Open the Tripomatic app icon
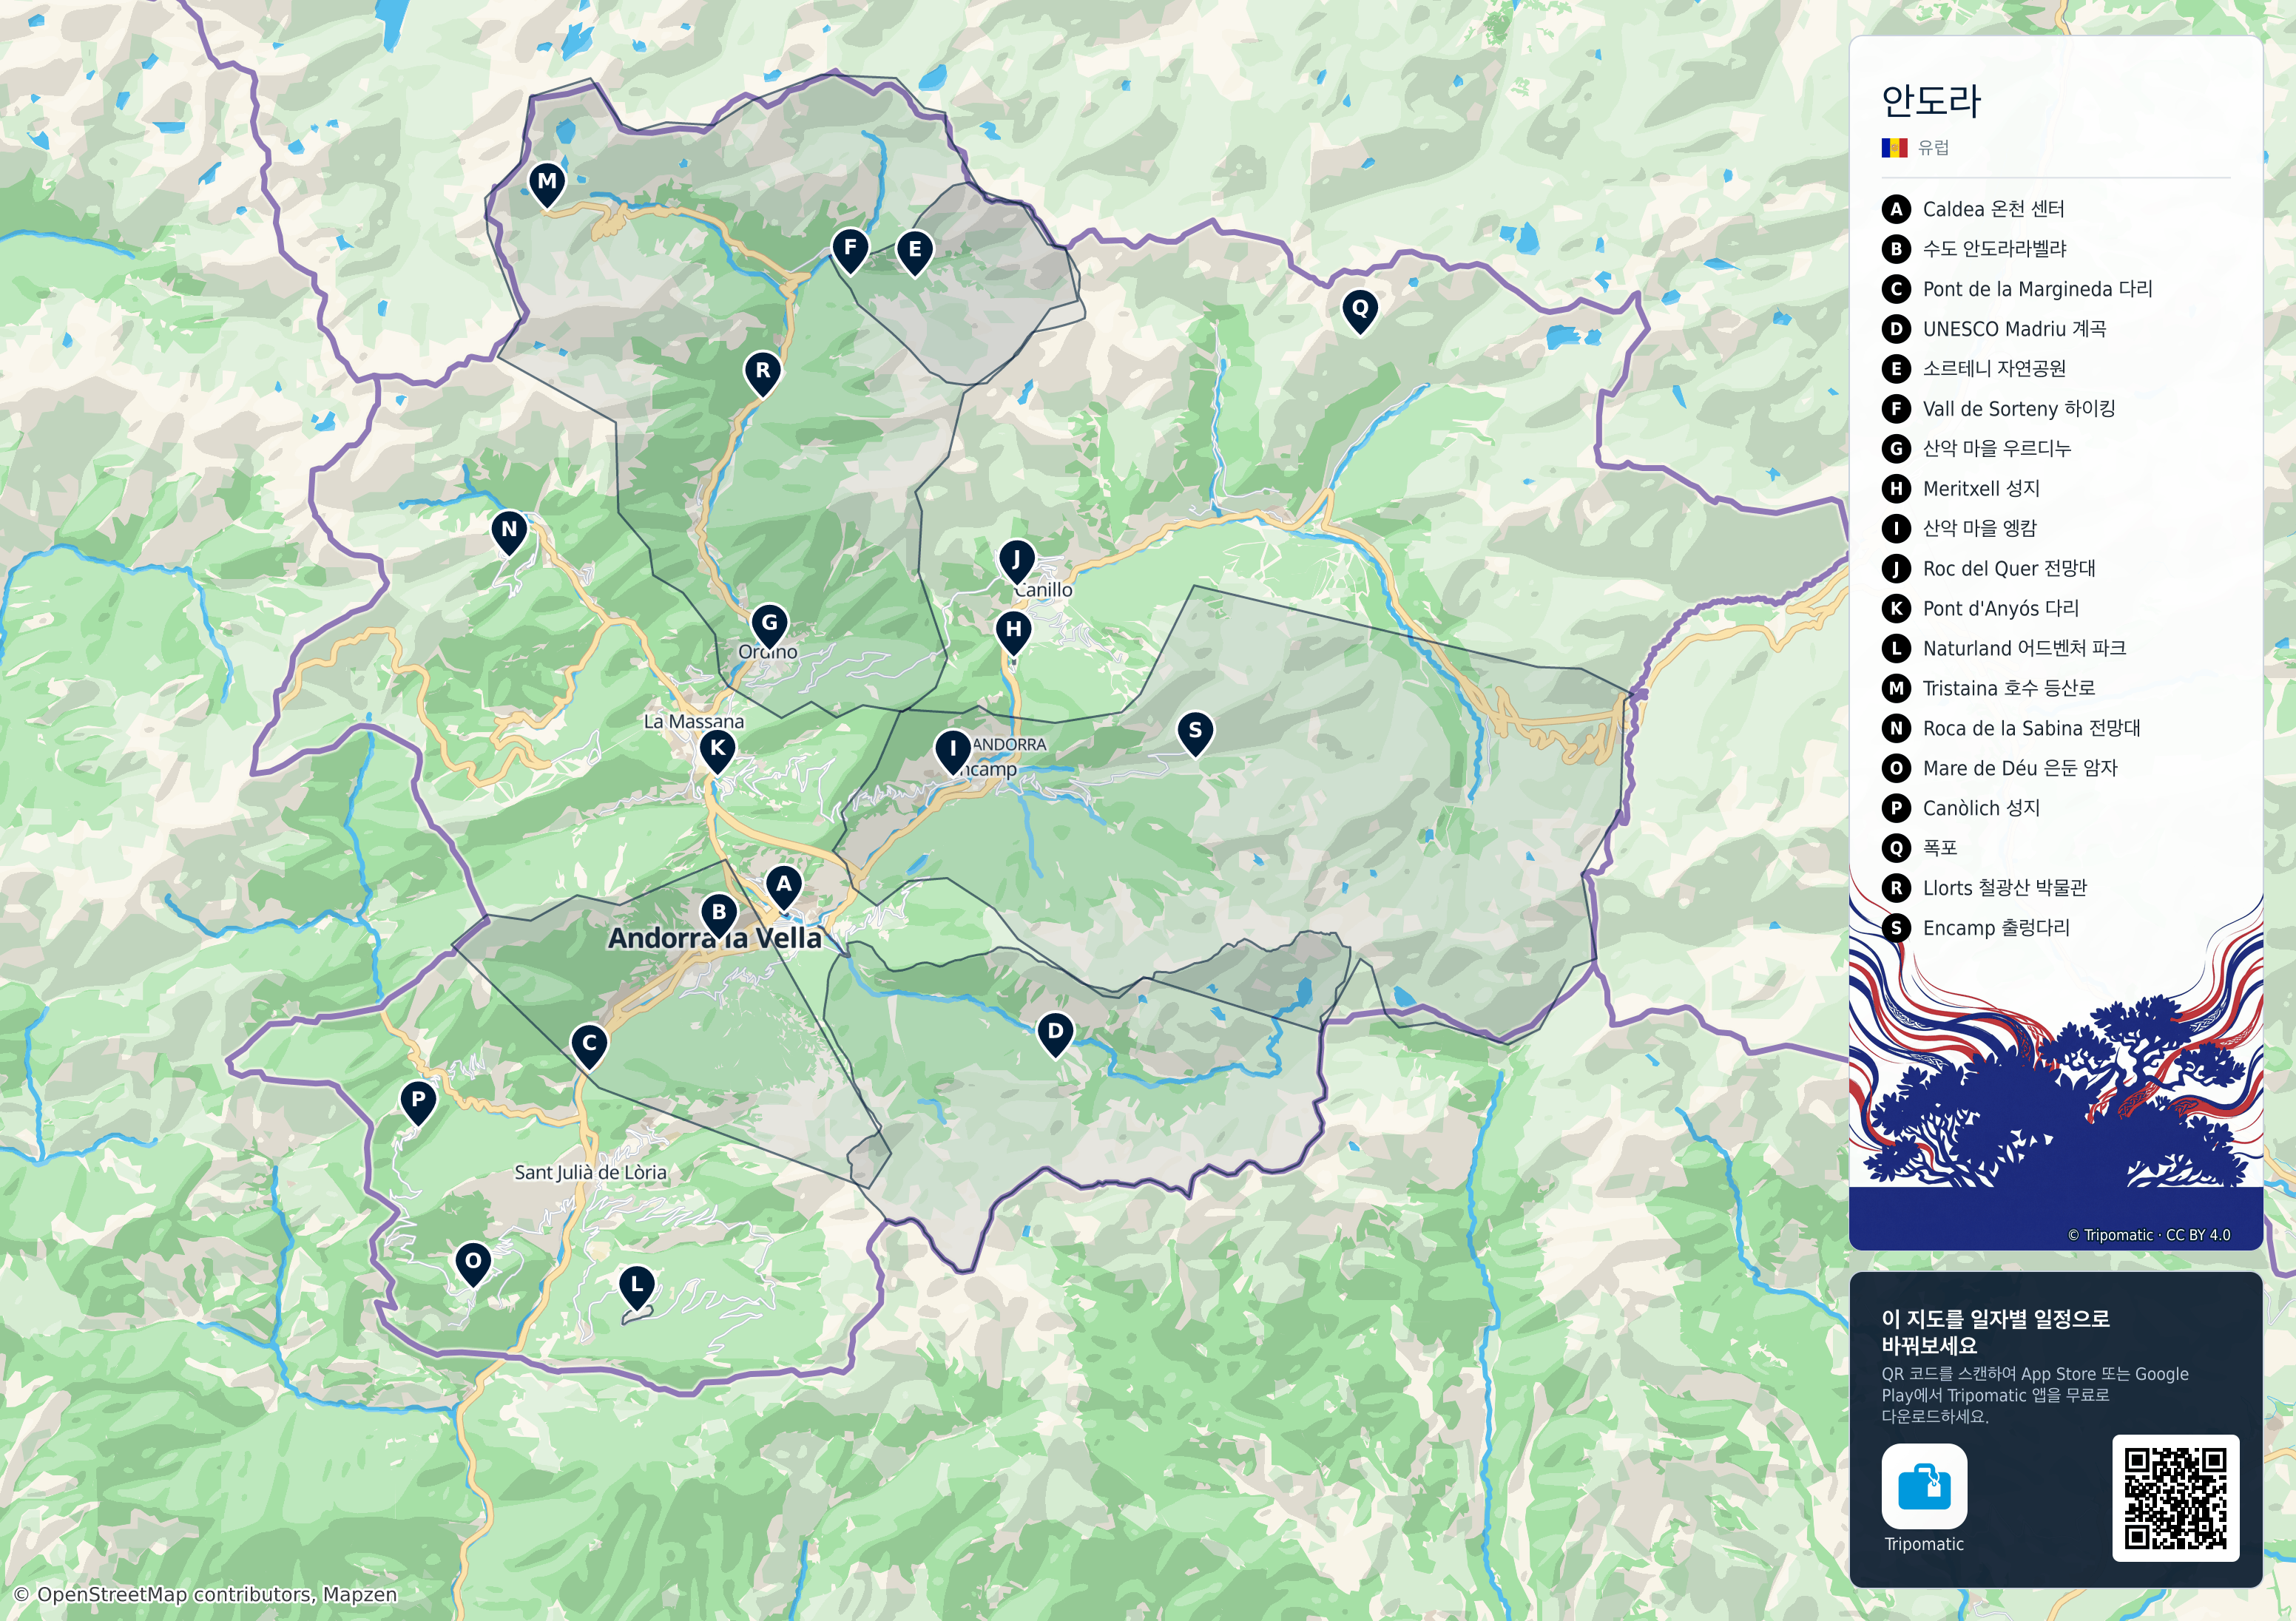 pyautogui.click(x=1924, y=1486)
